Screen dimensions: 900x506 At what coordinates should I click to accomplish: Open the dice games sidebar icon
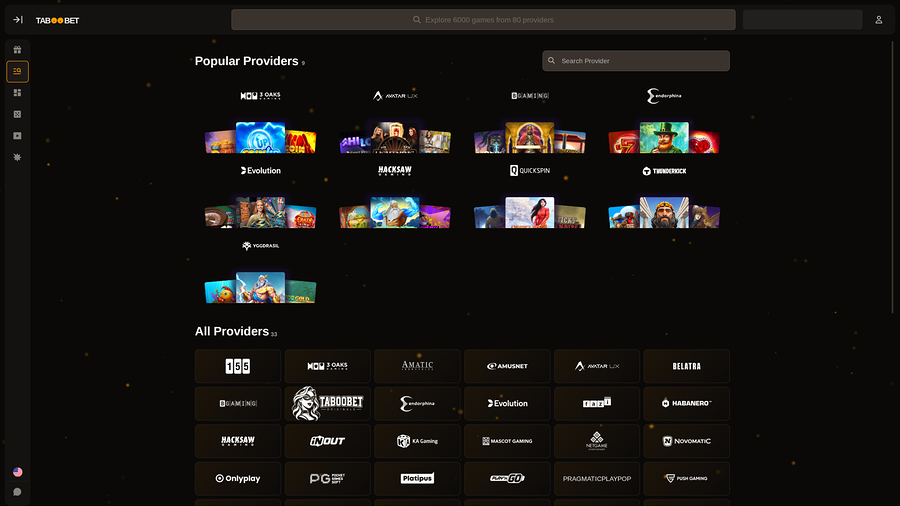17,114
